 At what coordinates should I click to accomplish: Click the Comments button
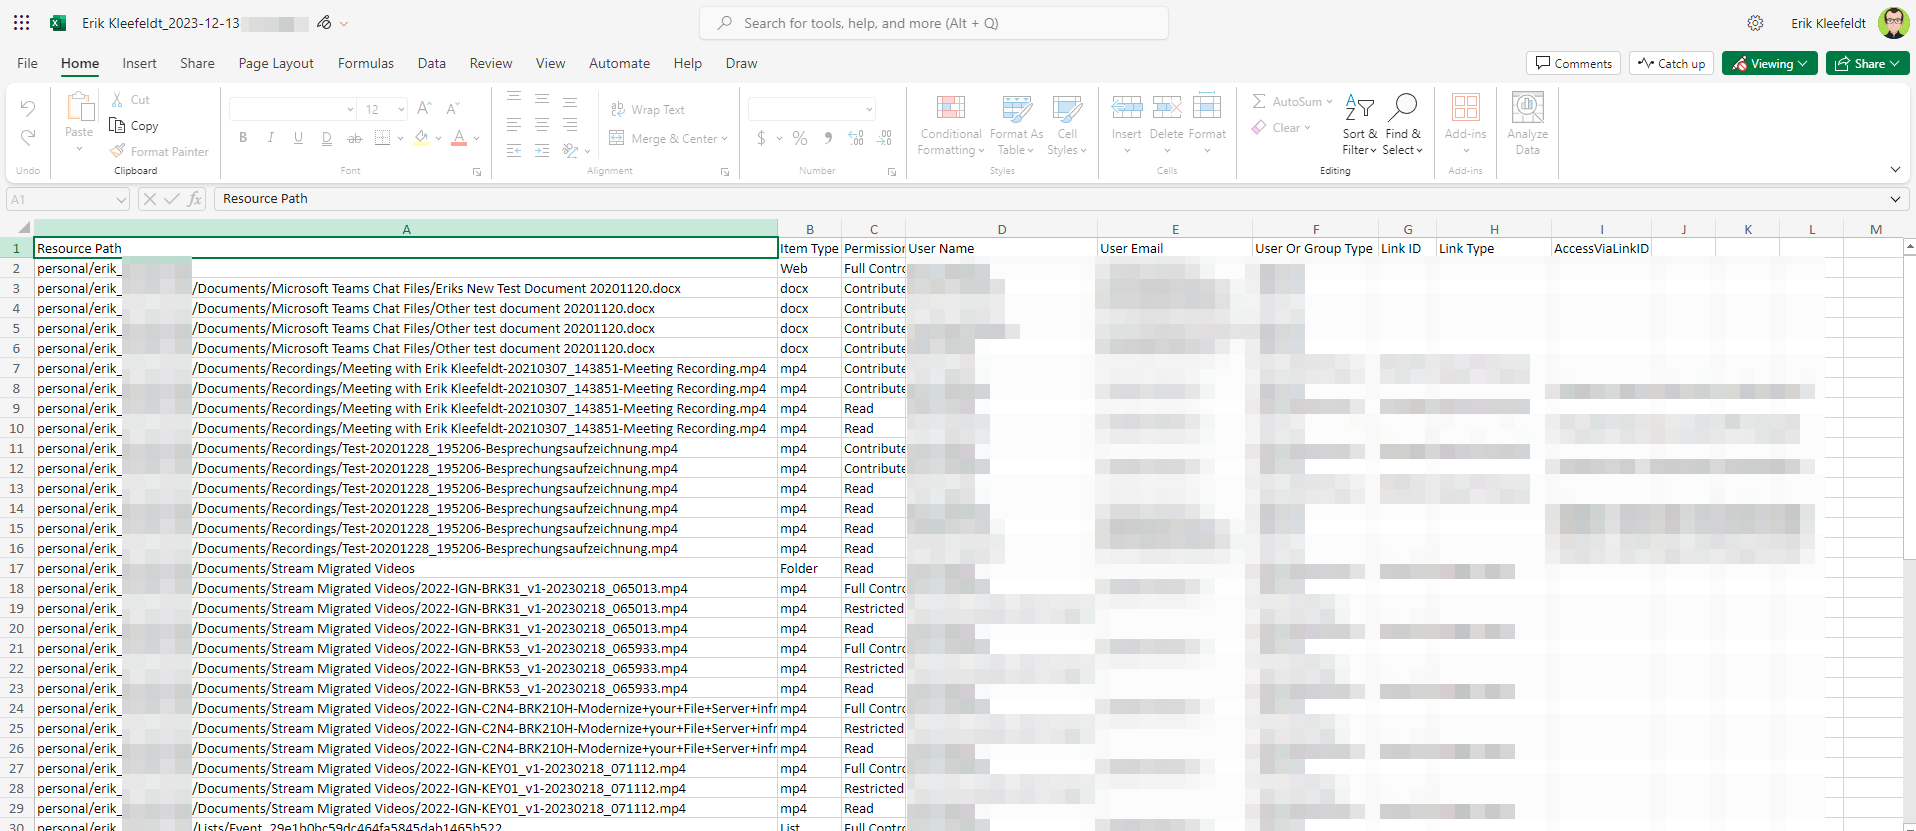click(1573, 63)
